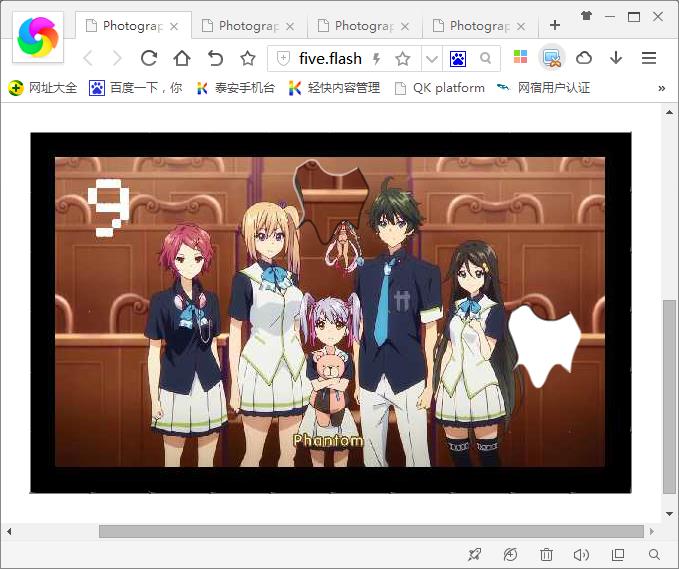Switch to the second Photograp tab
679x569 pixels.
tap(250, 26)
